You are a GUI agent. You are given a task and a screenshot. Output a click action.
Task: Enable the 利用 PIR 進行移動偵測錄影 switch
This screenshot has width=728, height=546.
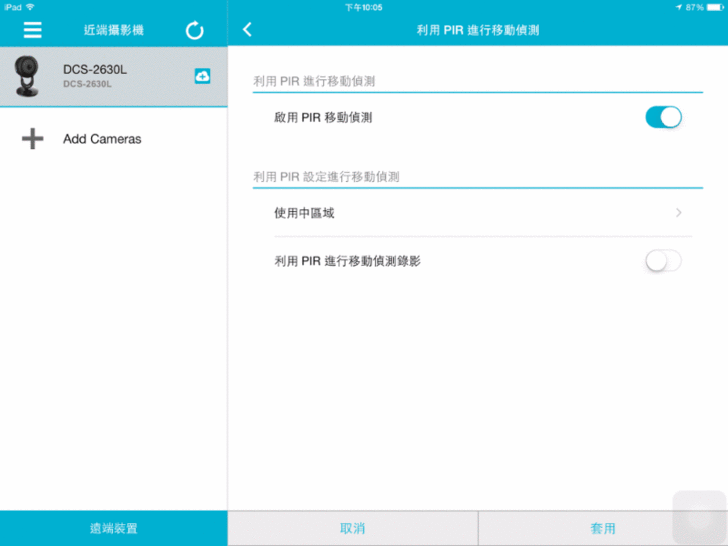[663, 261]
